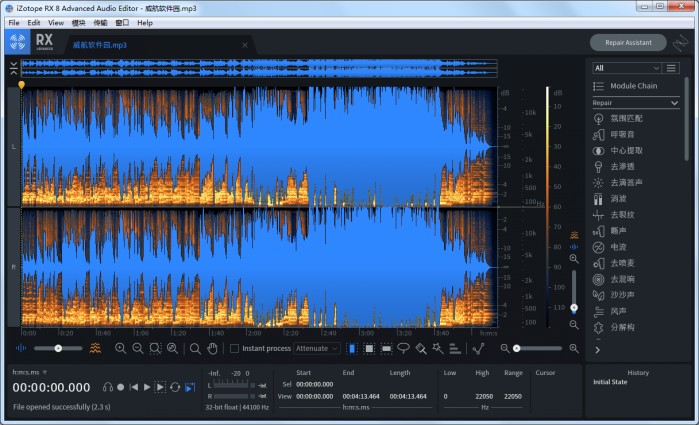Open the Help menu
Screen dimensions: 699x425
coord(145,23)
